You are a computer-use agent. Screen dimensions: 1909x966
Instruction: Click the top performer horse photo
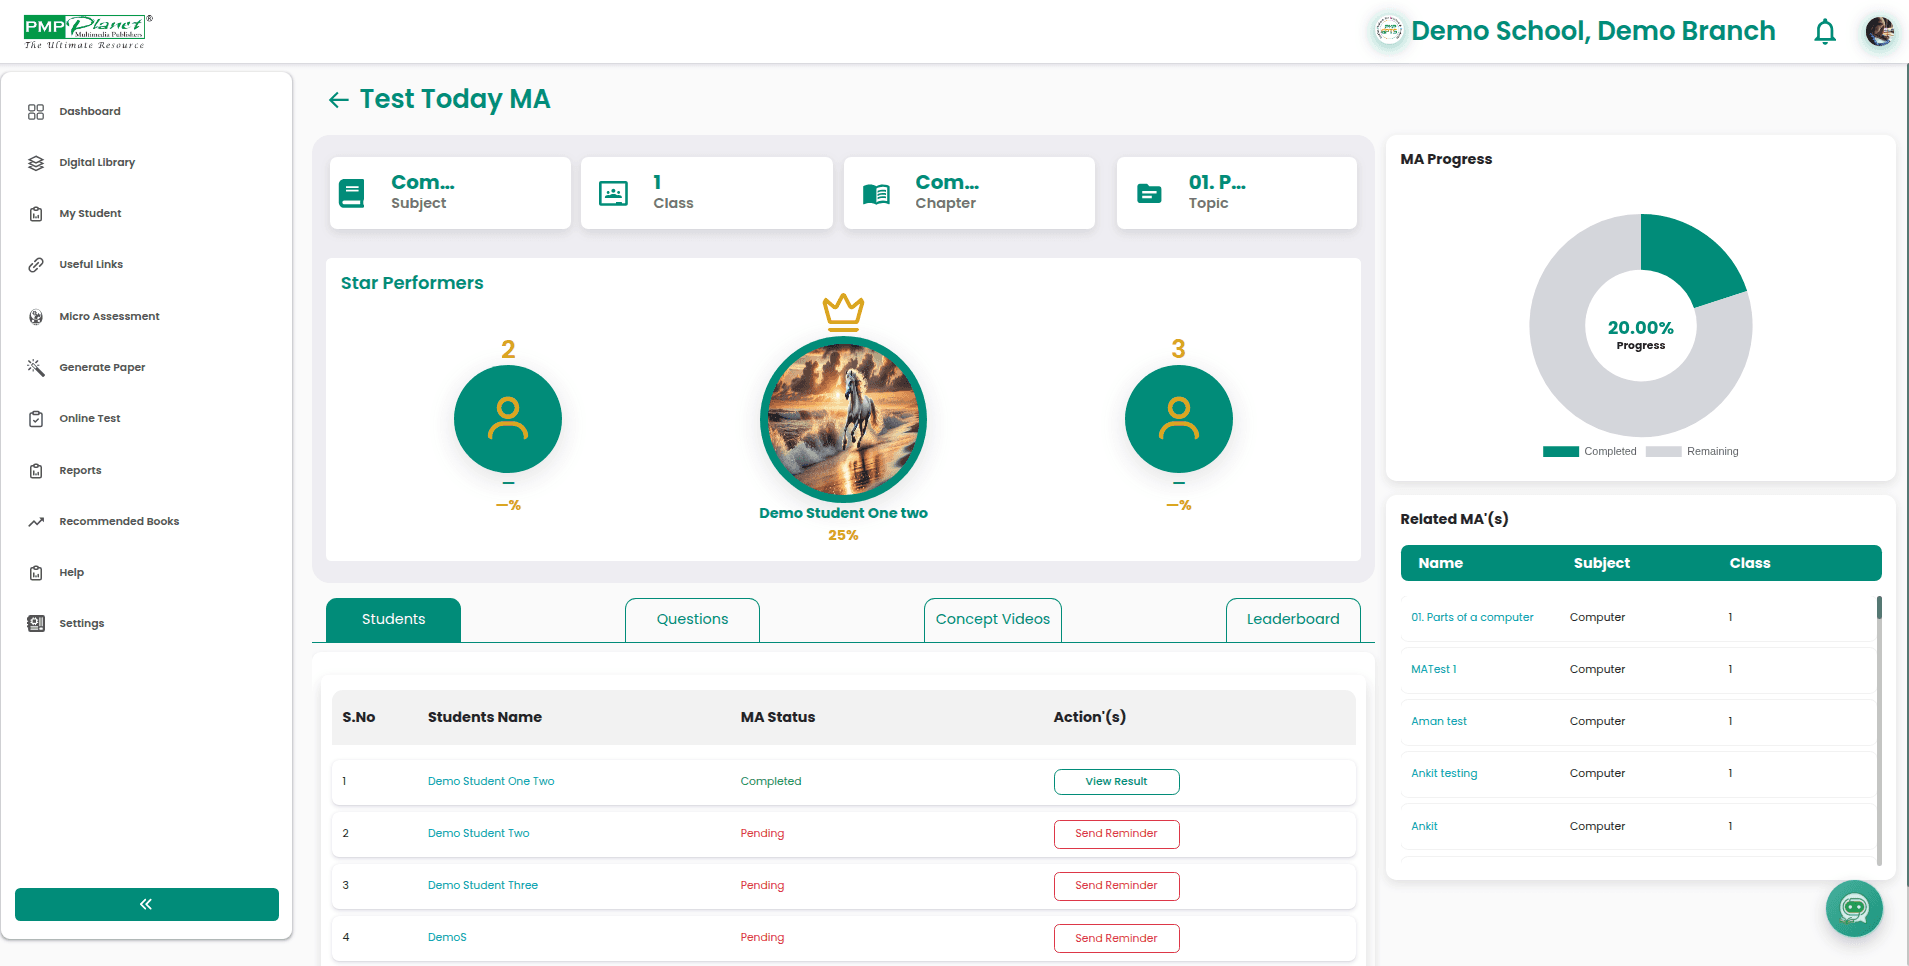point(843,420)
